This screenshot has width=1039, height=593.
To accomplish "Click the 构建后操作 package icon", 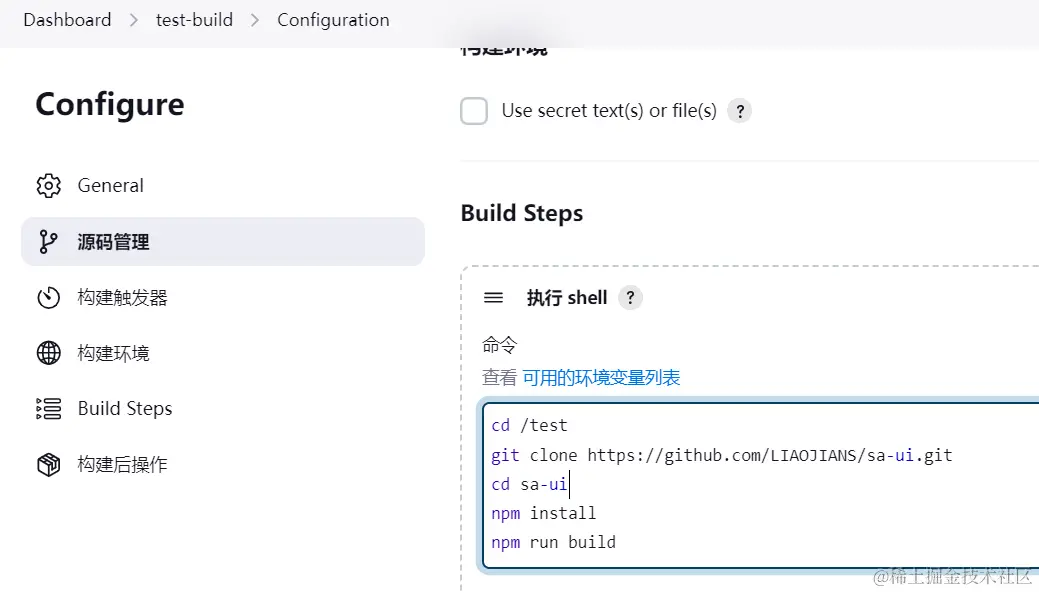I will [48, 464].
